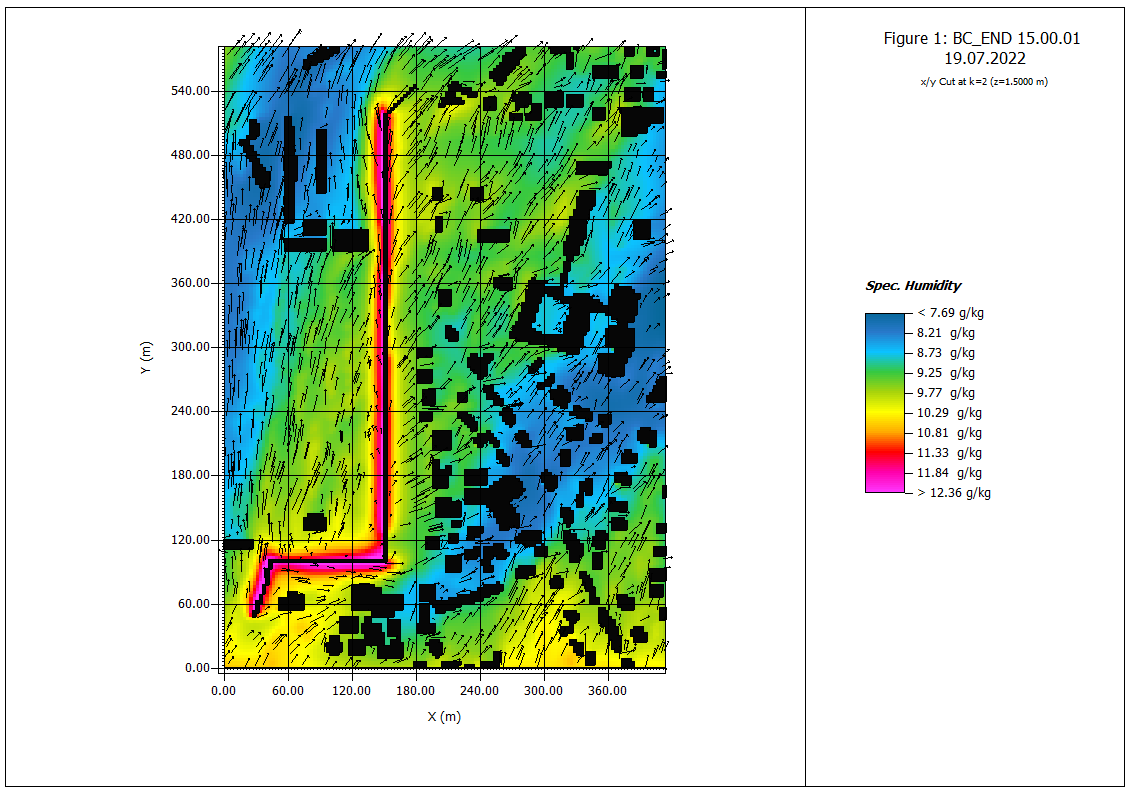The width and height of the screenshot is (1131, 791).
Task: Pick the yellow band in the legend color bar
Action: [x=884, y=412]
